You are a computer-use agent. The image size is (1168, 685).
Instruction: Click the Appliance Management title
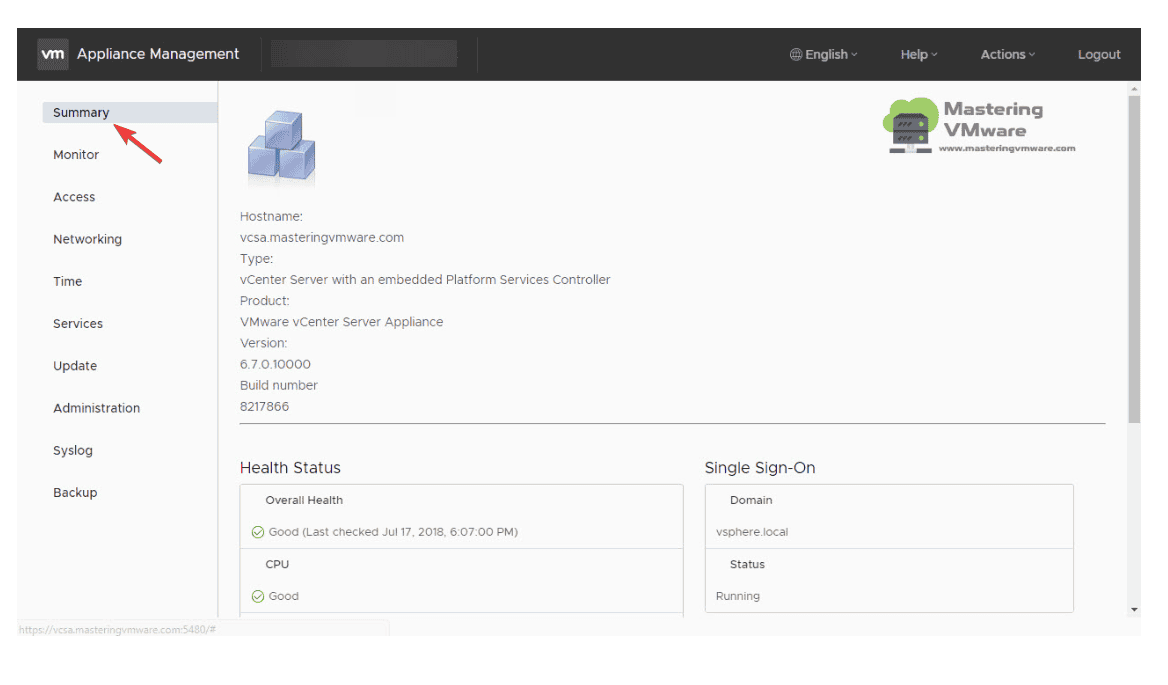[158, 54]
